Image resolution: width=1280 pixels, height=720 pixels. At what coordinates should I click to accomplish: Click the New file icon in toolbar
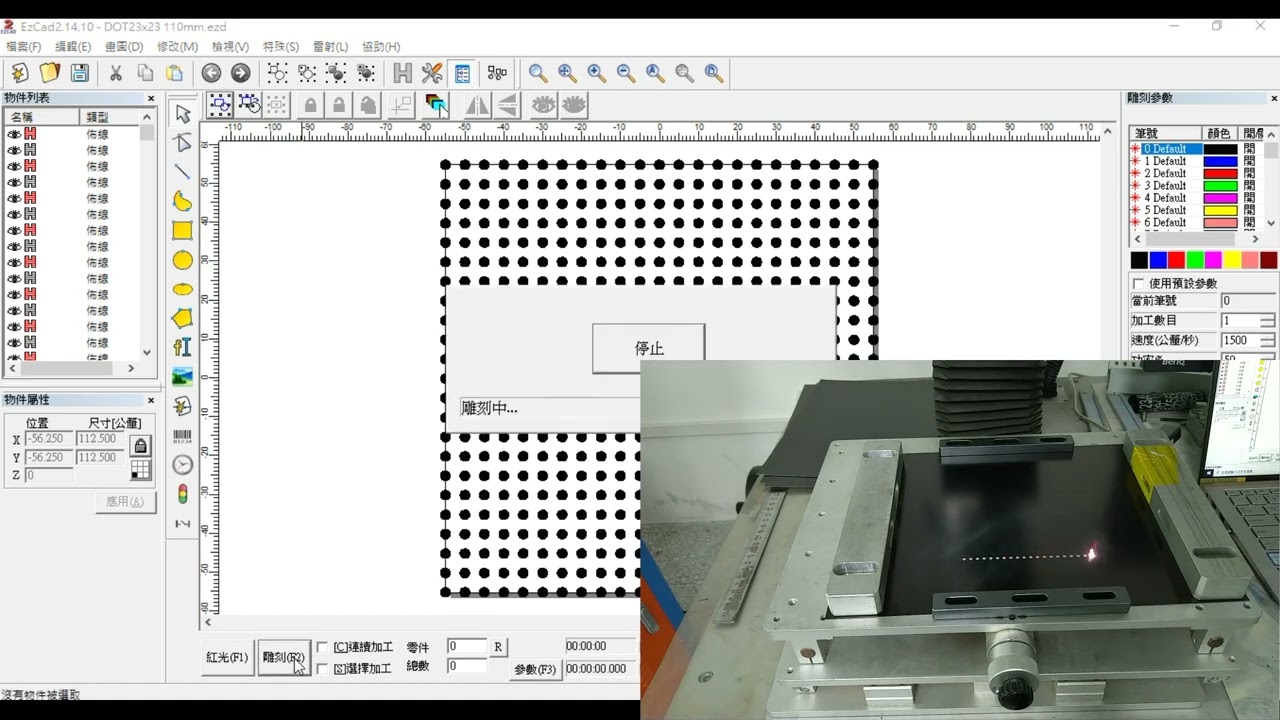pyautogui.click(x=19, y=73)
